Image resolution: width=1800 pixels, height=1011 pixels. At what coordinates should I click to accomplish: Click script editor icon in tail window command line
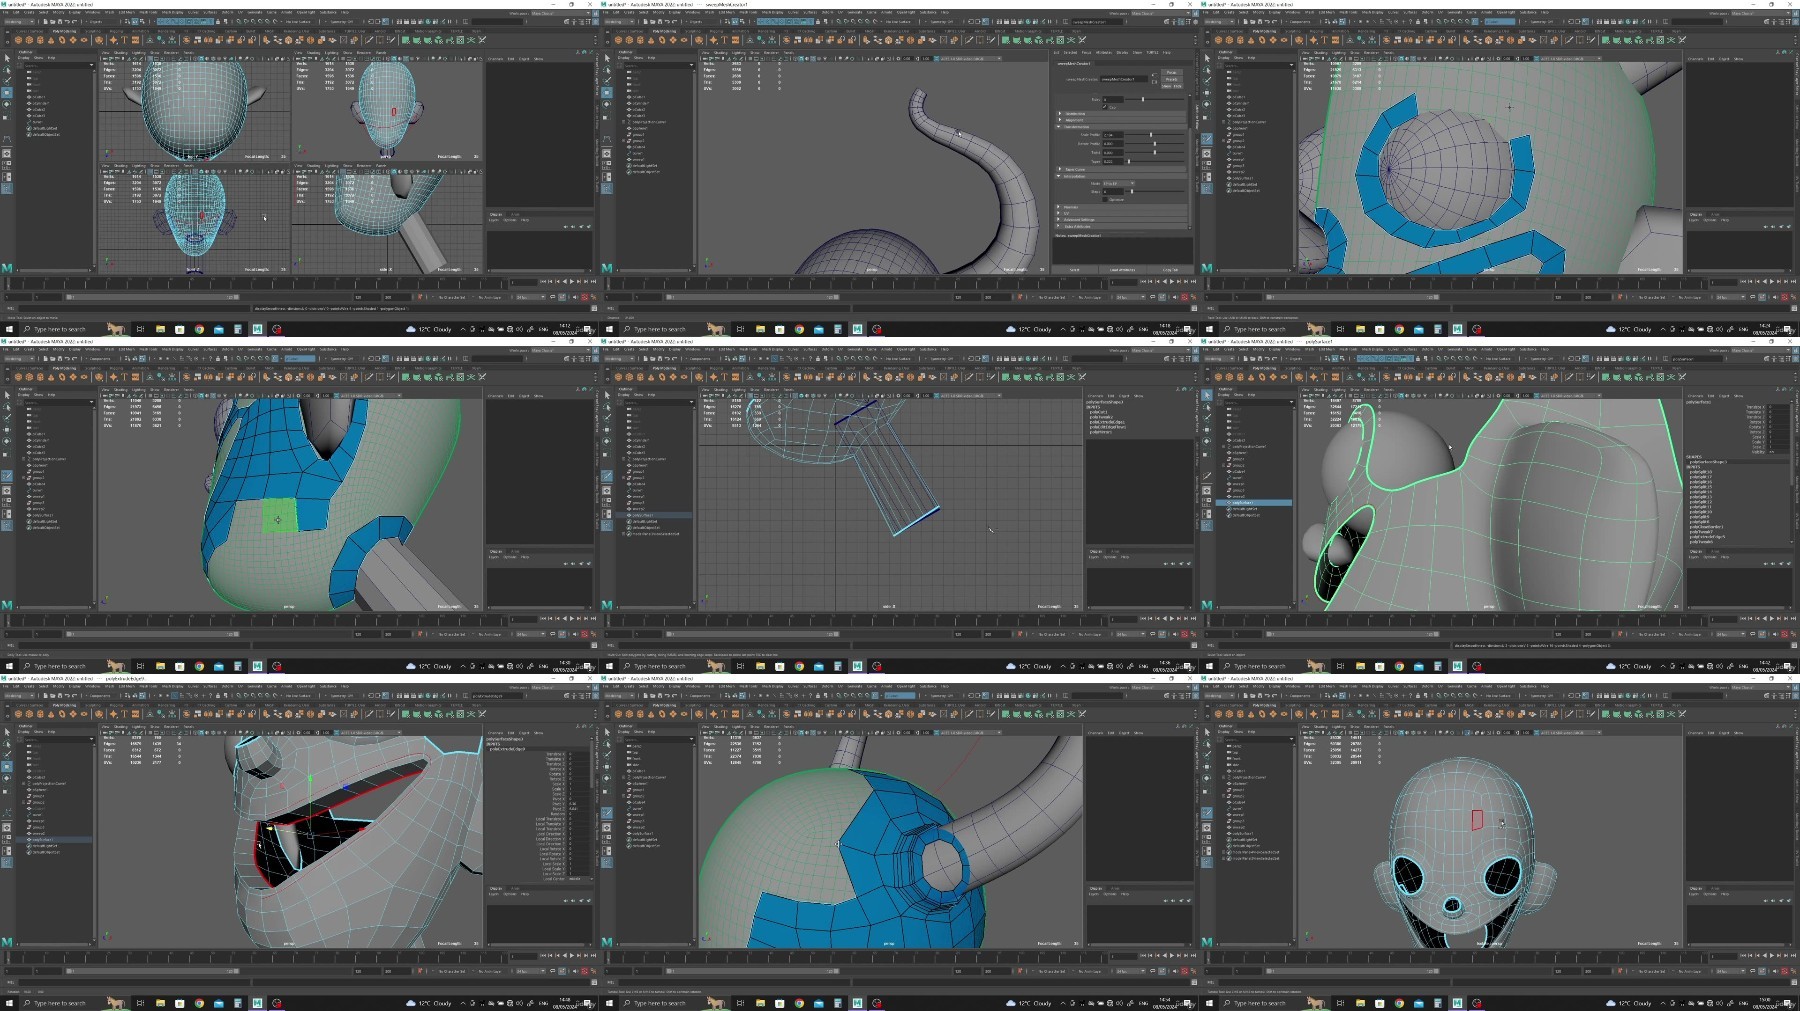1194,308
